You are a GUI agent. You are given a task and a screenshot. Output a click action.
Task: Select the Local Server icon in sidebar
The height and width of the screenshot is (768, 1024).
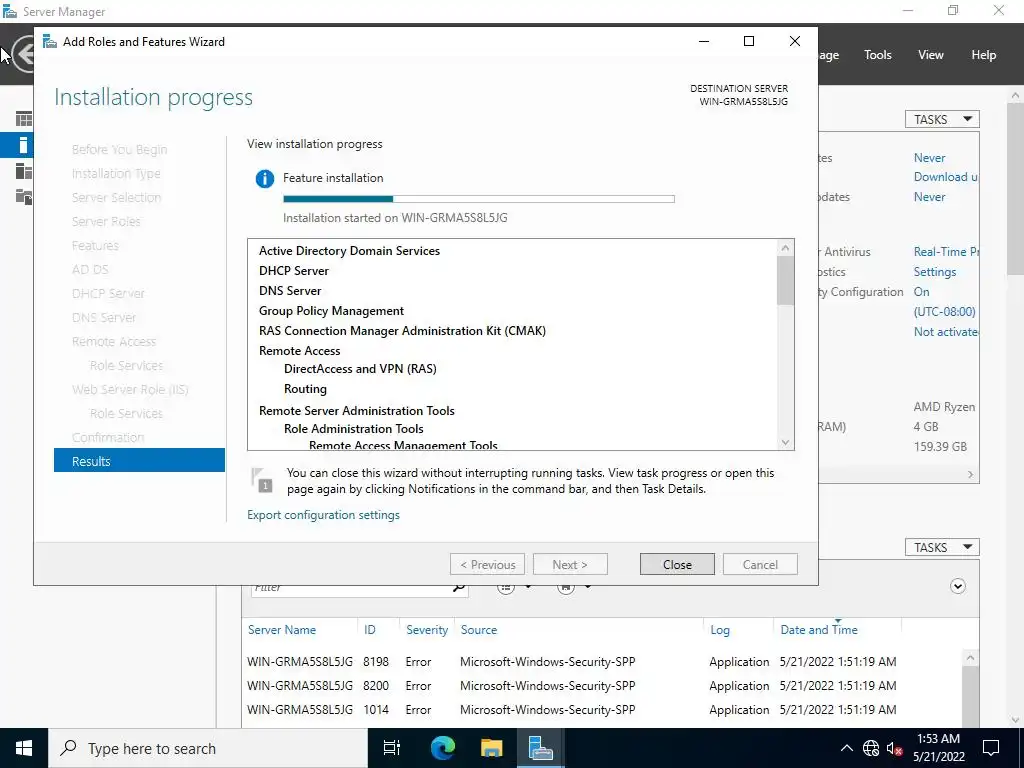click(24, 145)
